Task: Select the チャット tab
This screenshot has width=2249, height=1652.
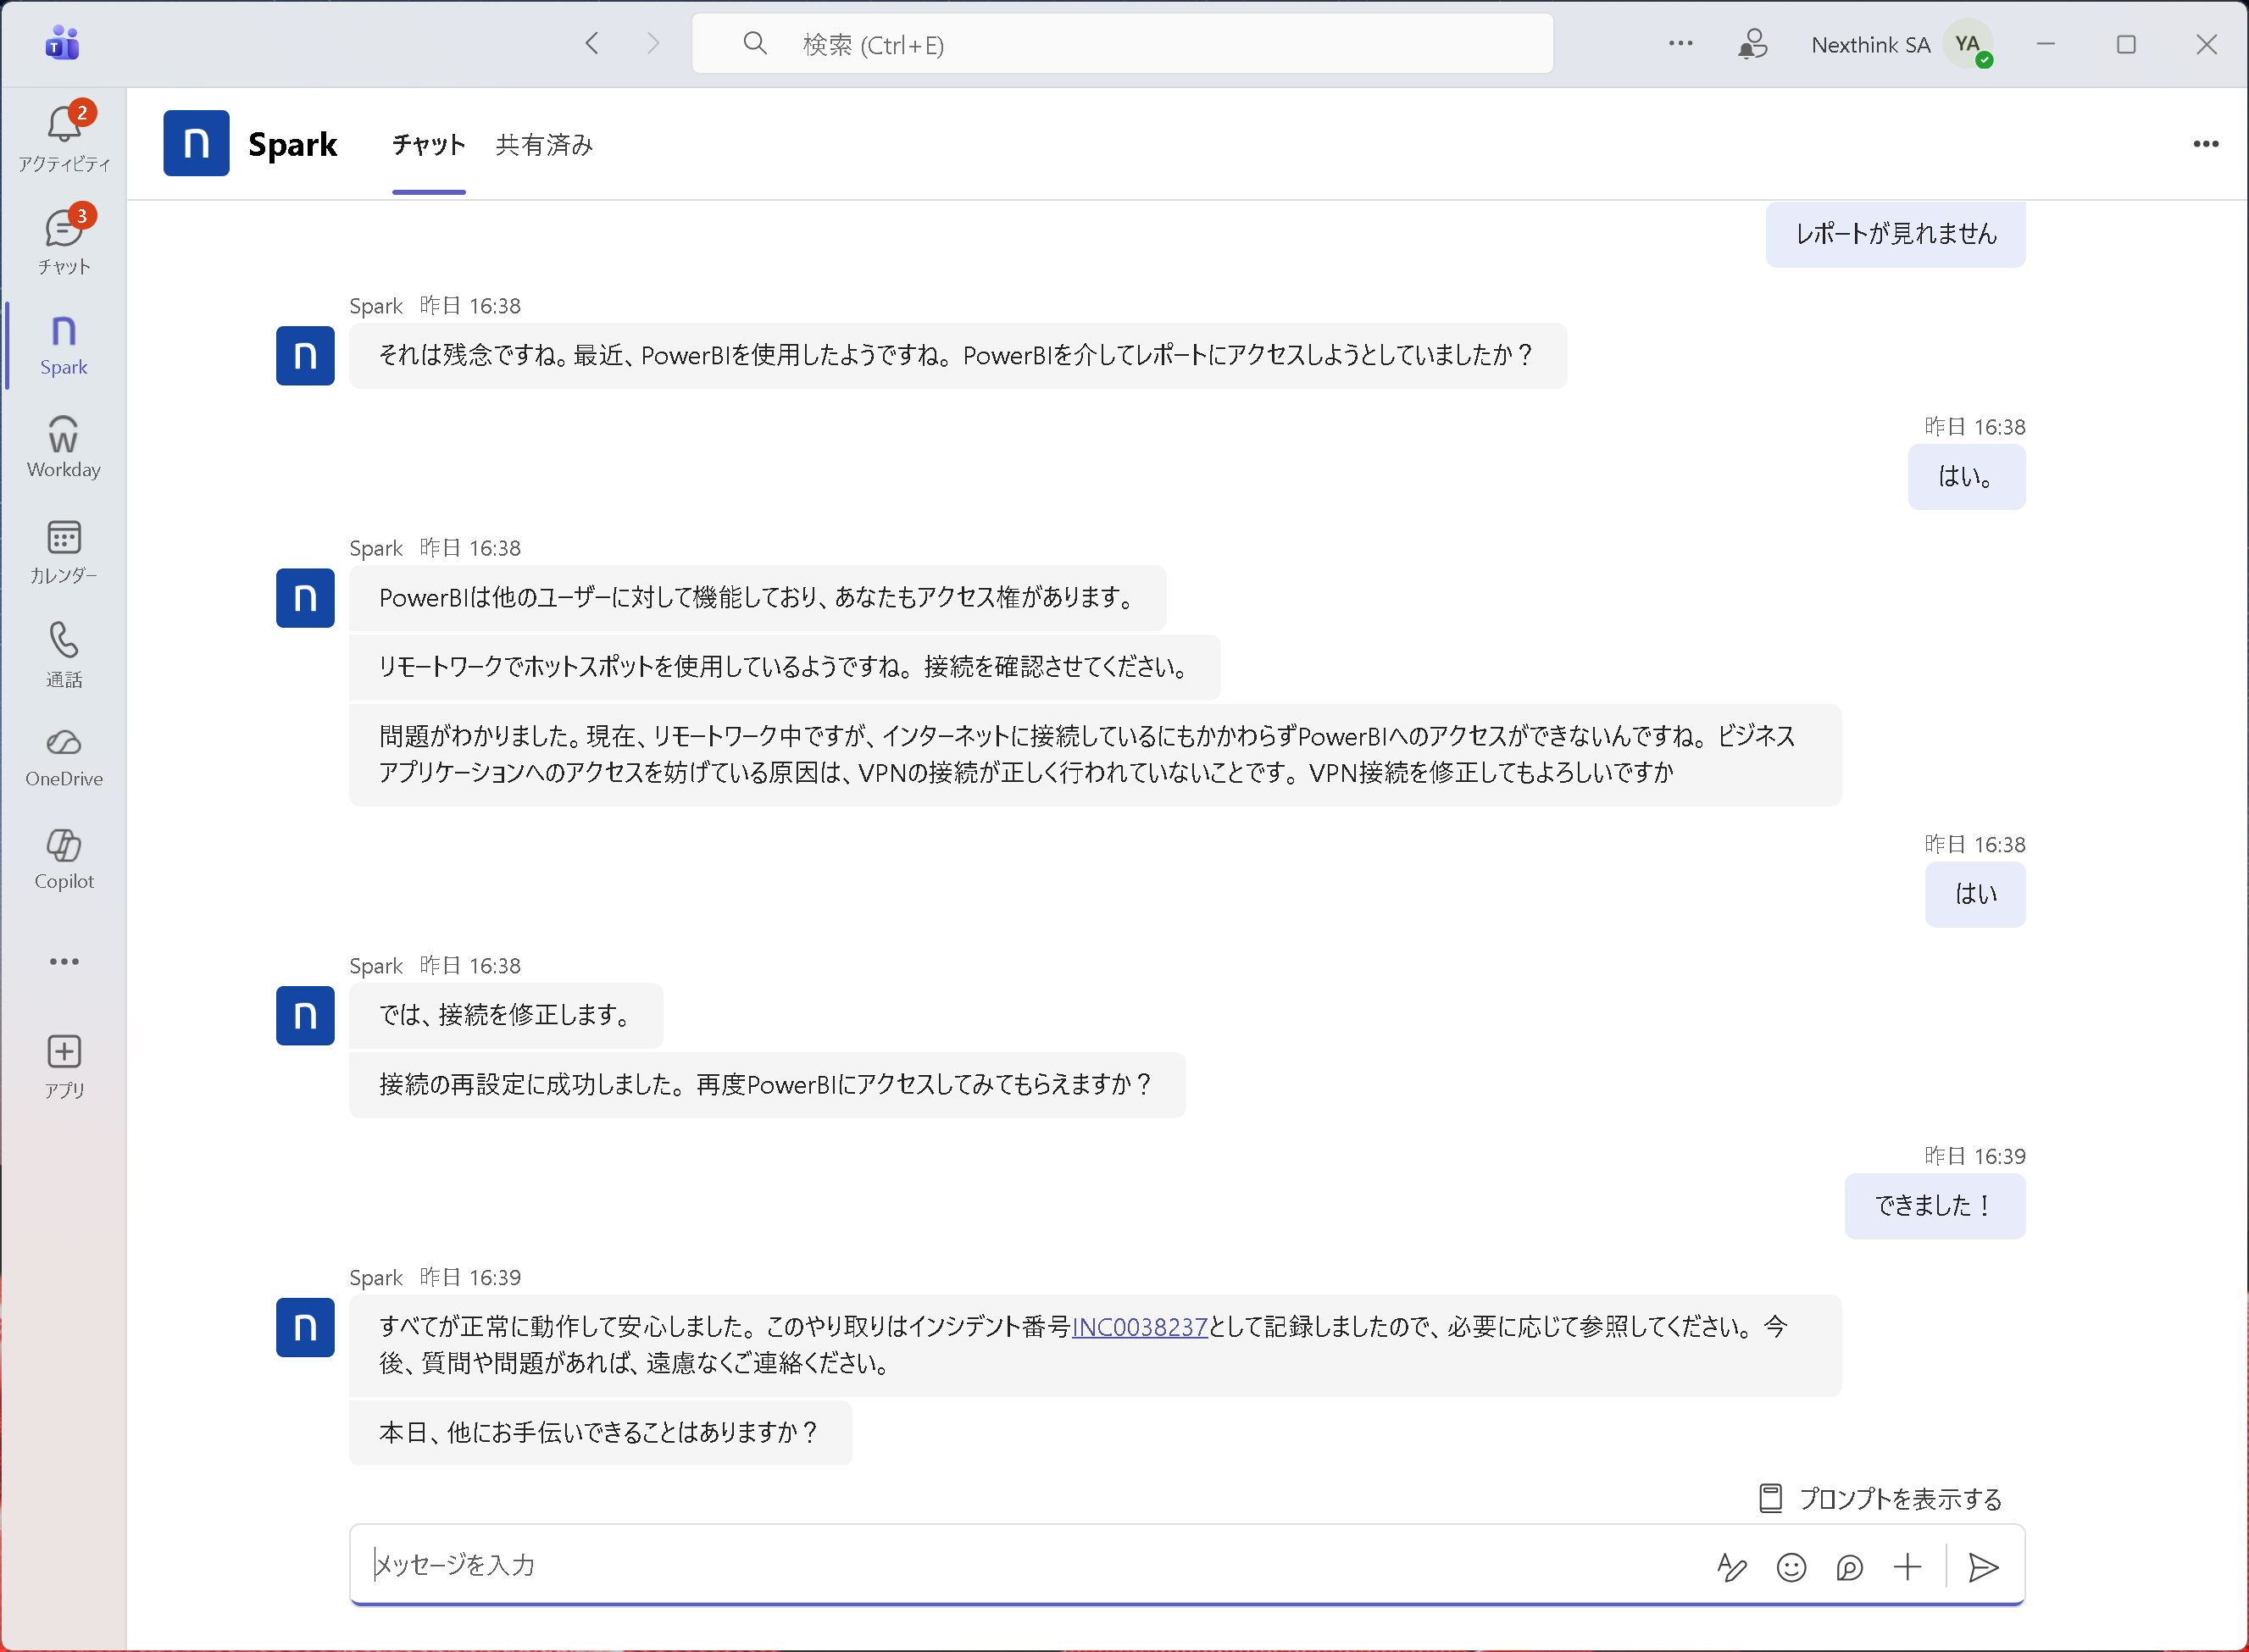Action: tap(428, 145)
